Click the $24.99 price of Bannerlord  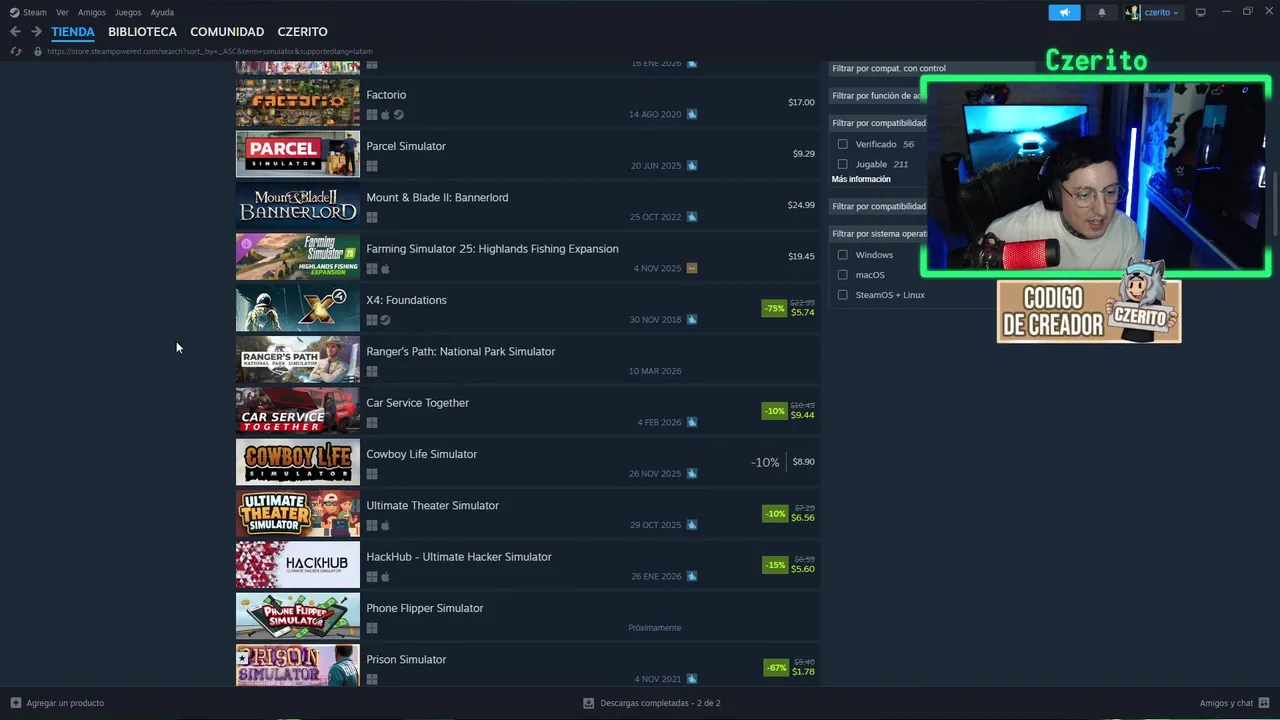tap(801, 205)
